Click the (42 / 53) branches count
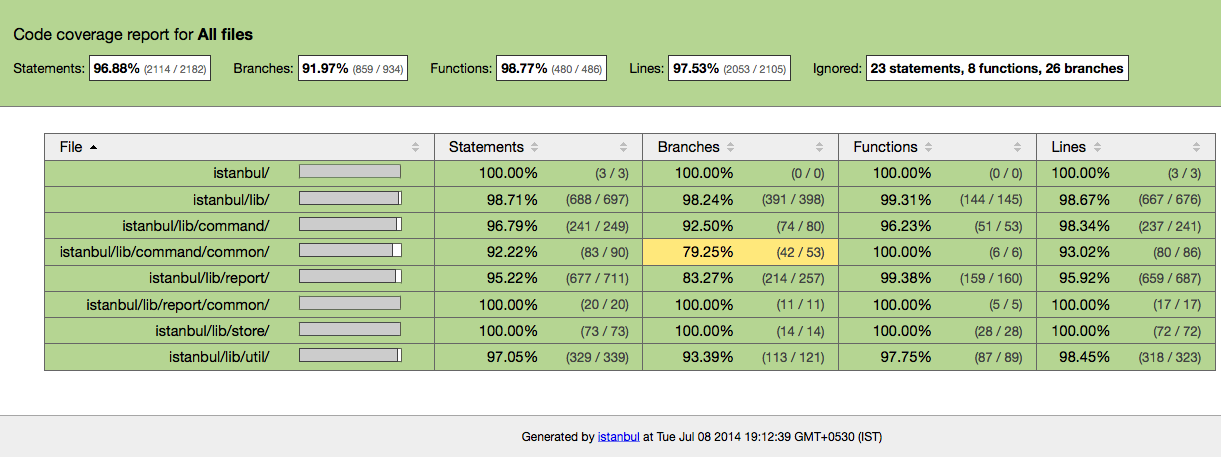 800,252
